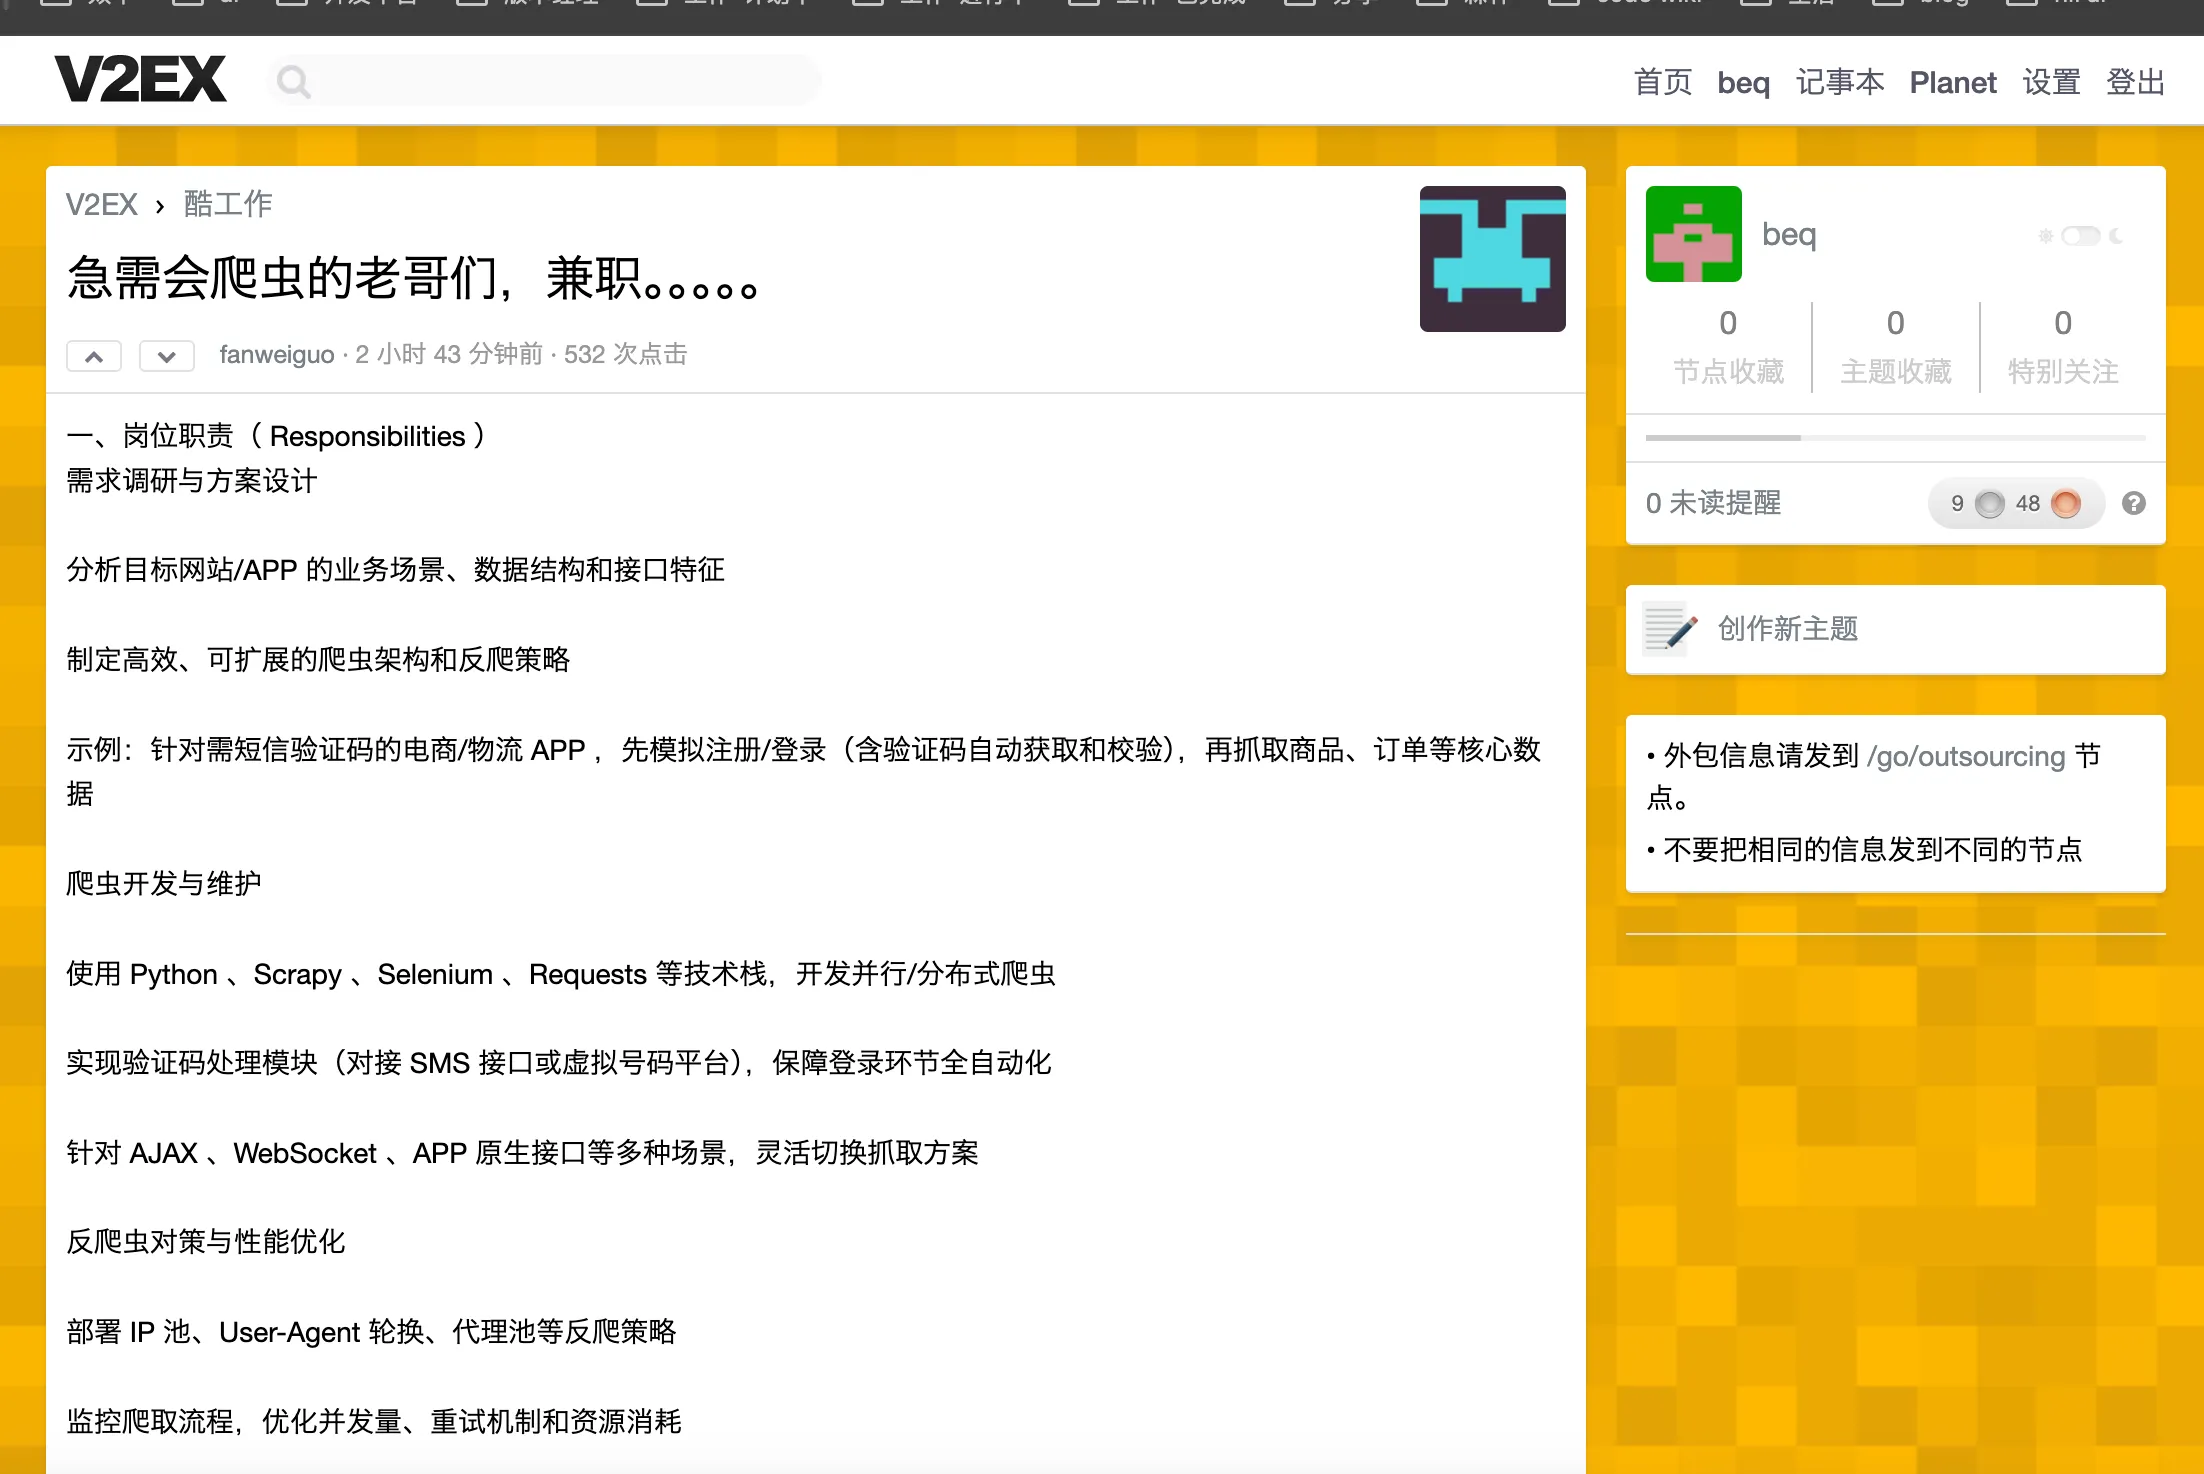The image size is (2204, 1474).
Task: Open 主题收藏 count
Action: click(1895, 346)
